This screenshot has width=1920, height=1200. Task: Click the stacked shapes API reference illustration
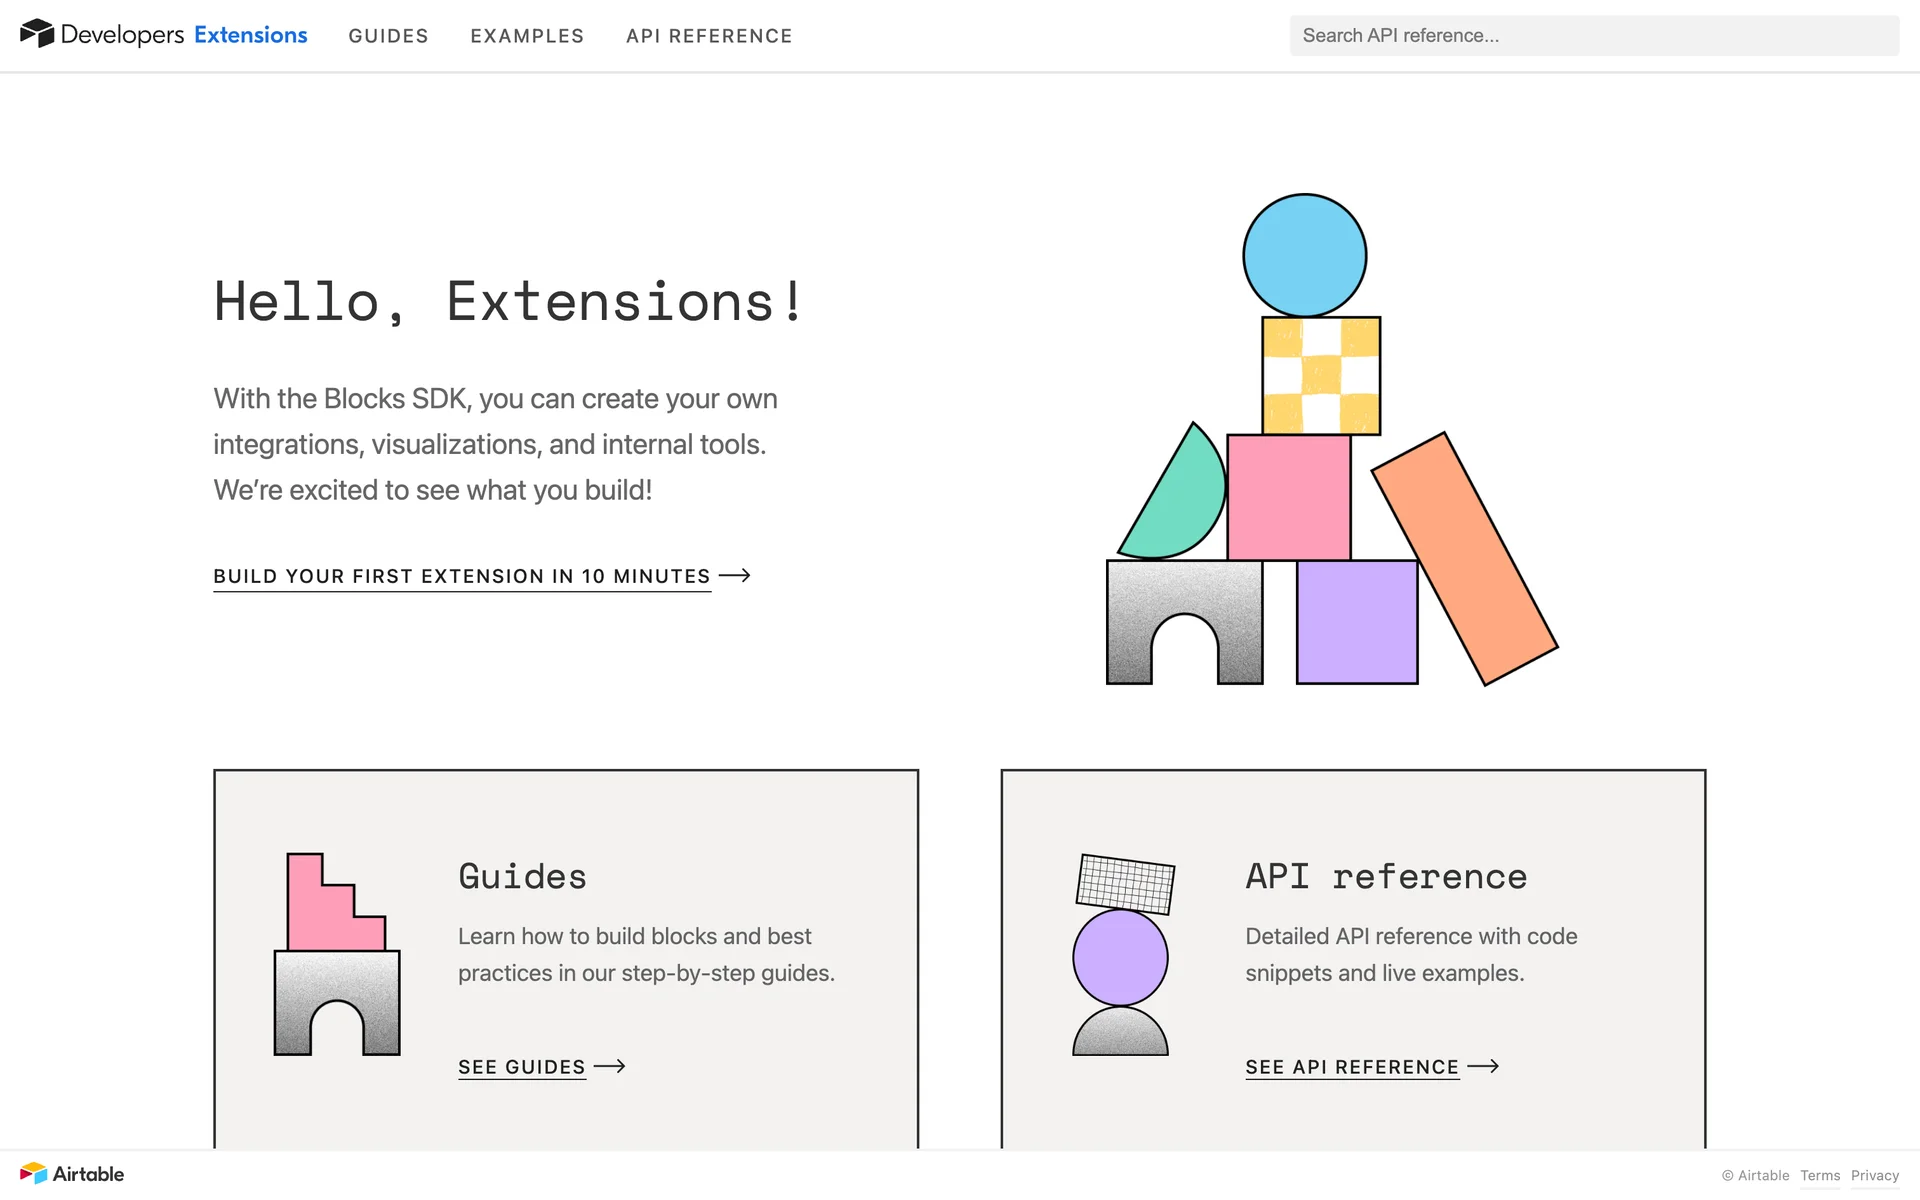click(1122, 955)
